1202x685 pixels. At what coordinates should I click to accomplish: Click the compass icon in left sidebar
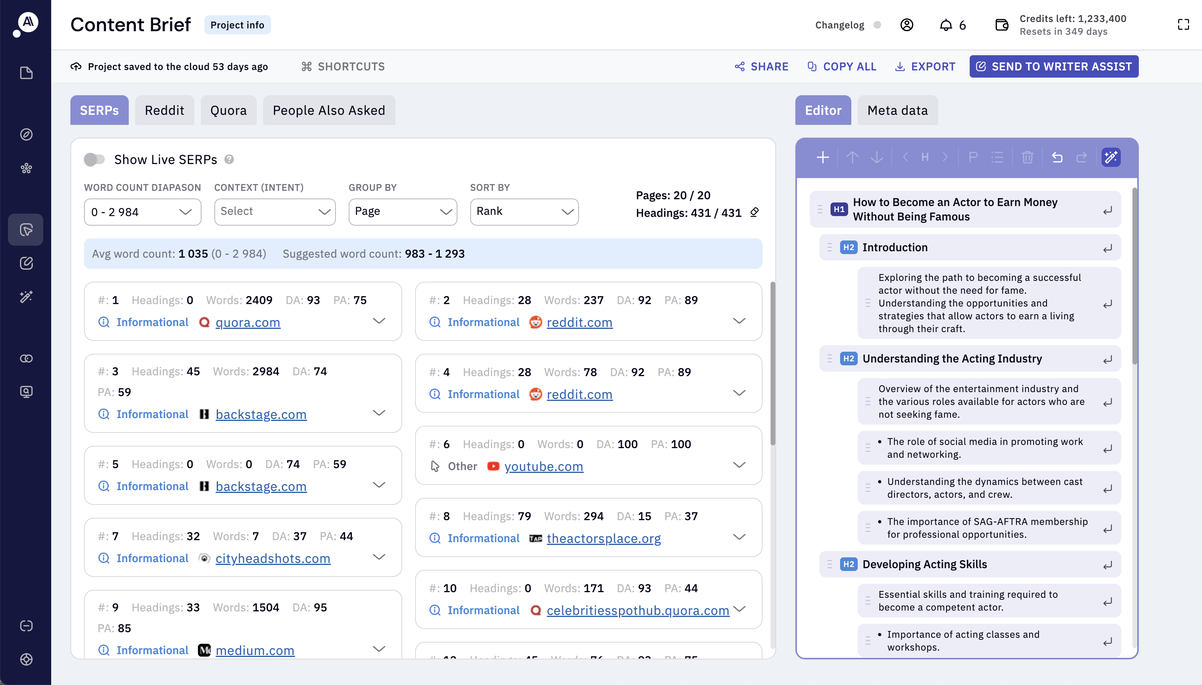coord(27,134)
